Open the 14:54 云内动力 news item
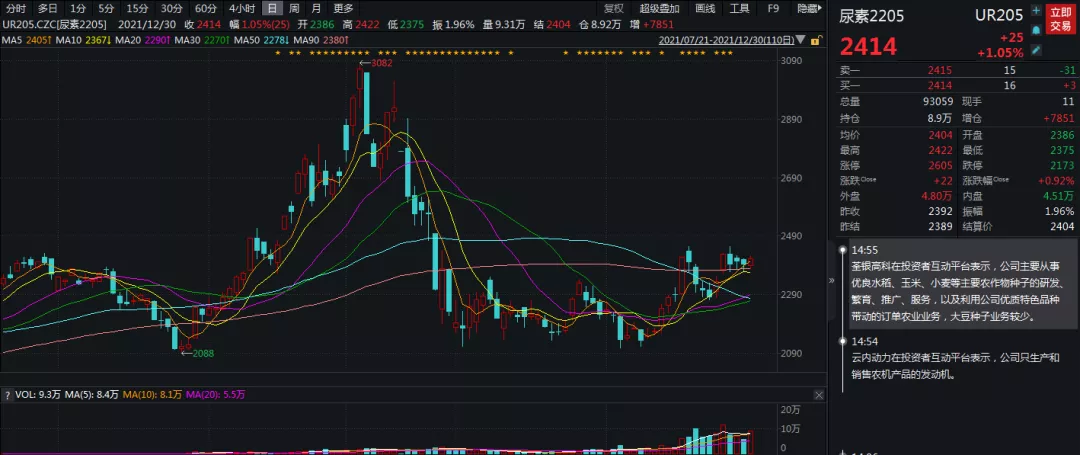 pos(954,358)
